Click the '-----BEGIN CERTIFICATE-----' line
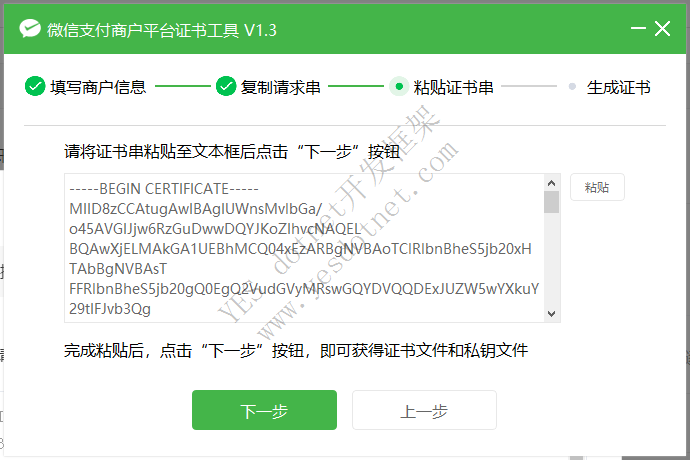This screenshot has height=460, width=690. pos(164,189)
